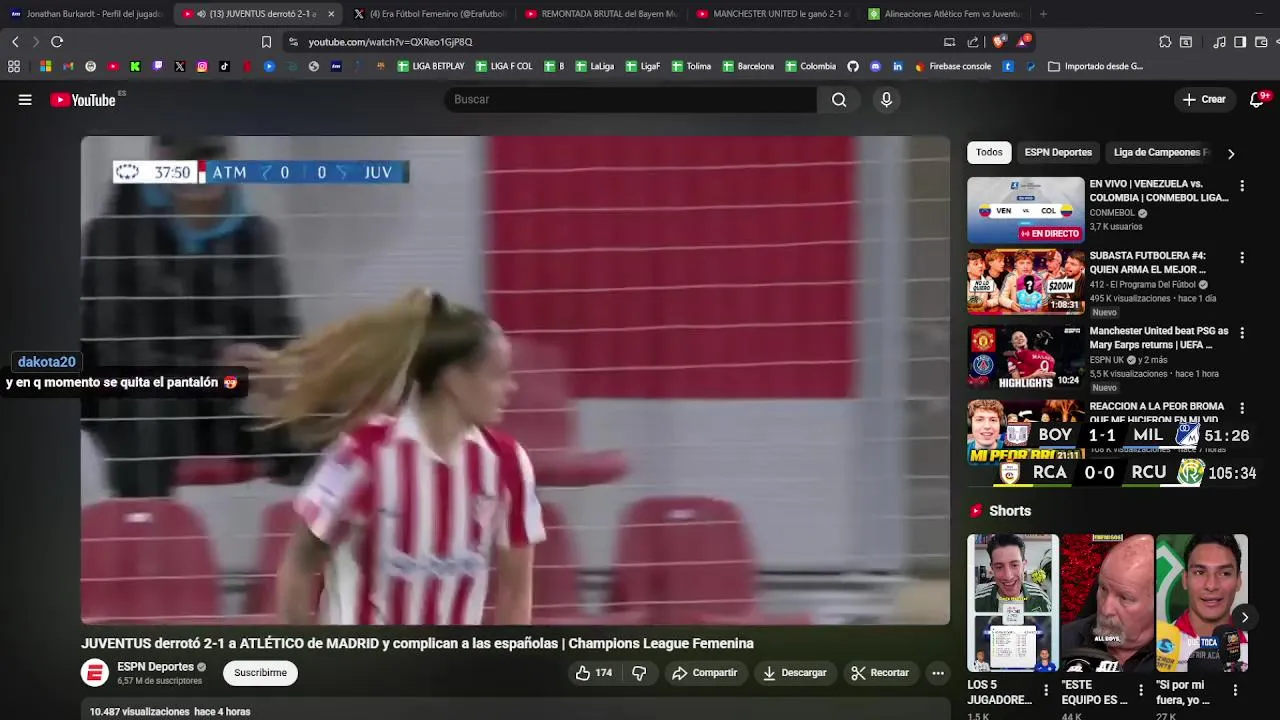Viewport: 1280px width, 720px height.
Task: Switch to the MANCHESTER UNITED le ganó tab
Action: tap(772, 14)
